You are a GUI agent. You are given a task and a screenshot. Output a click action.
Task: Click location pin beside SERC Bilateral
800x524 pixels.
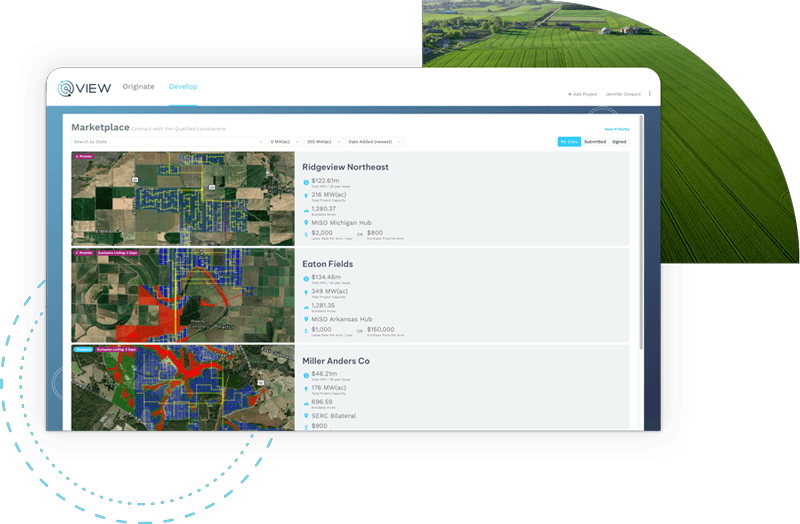tap(306, 416)
